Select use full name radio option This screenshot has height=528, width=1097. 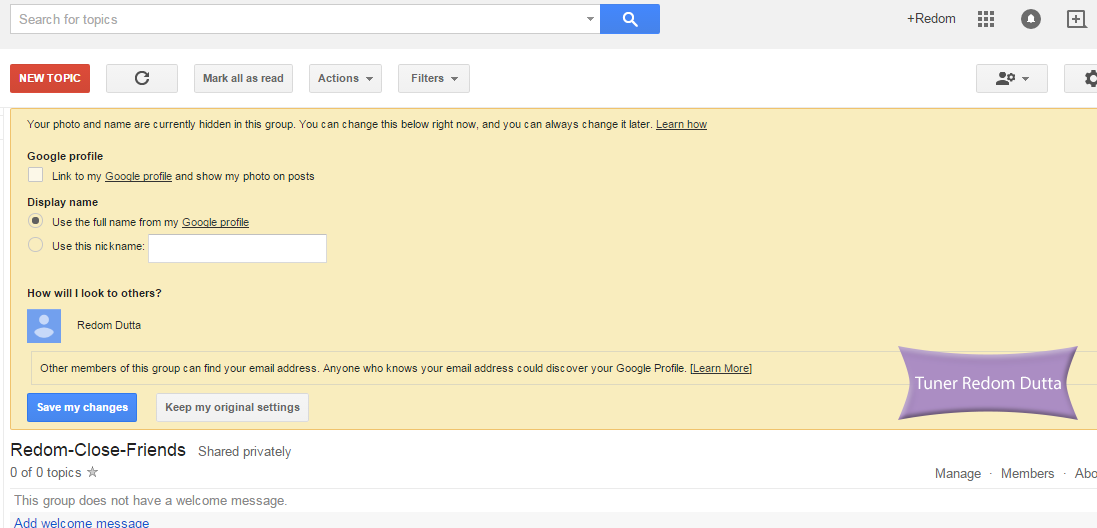[36, 221]
